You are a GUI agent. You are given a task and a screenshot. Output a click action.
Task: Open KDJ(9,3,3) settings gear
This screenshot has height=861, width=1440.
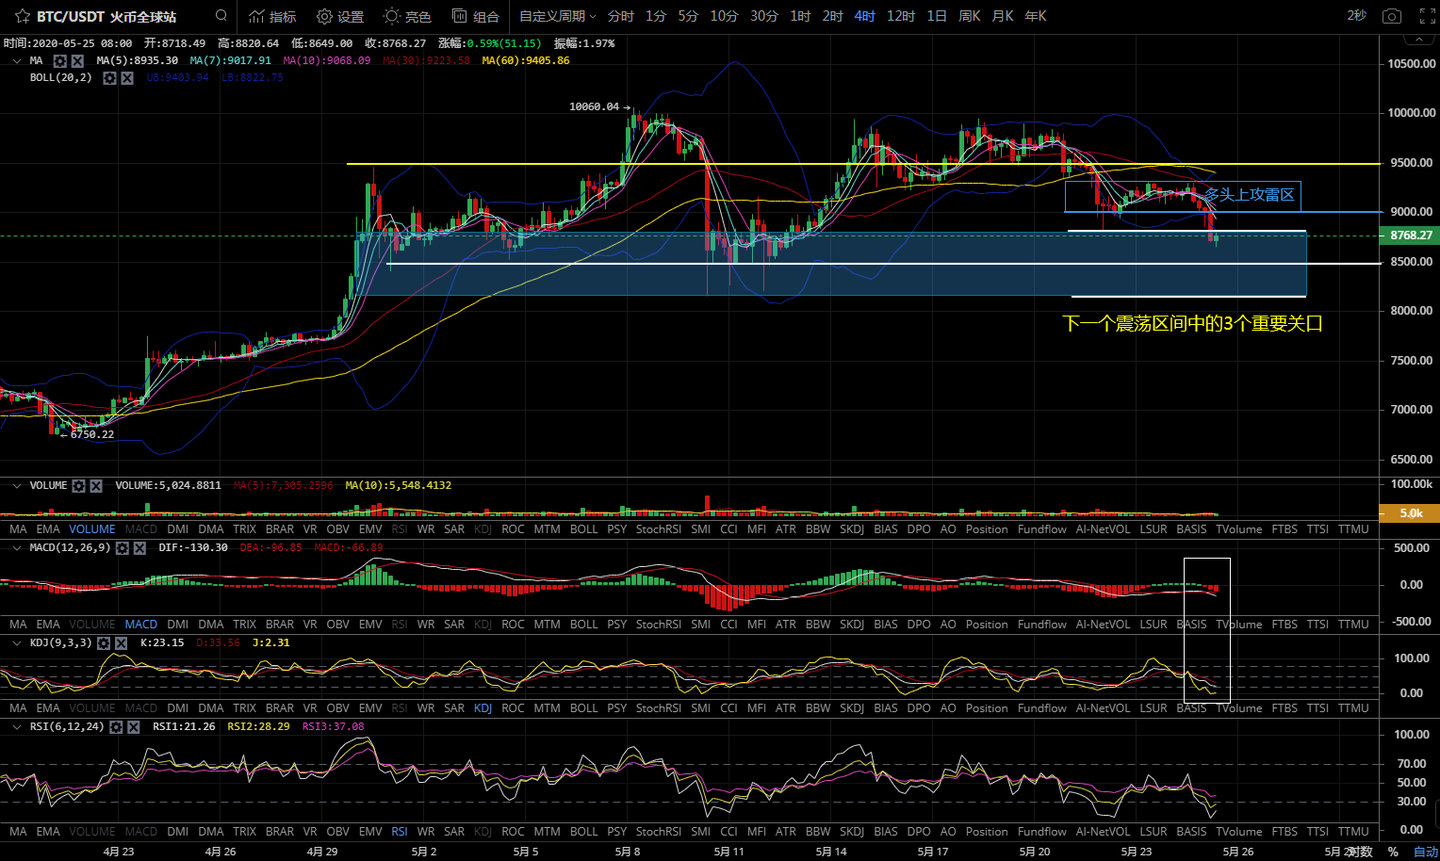tap(104, 643)
